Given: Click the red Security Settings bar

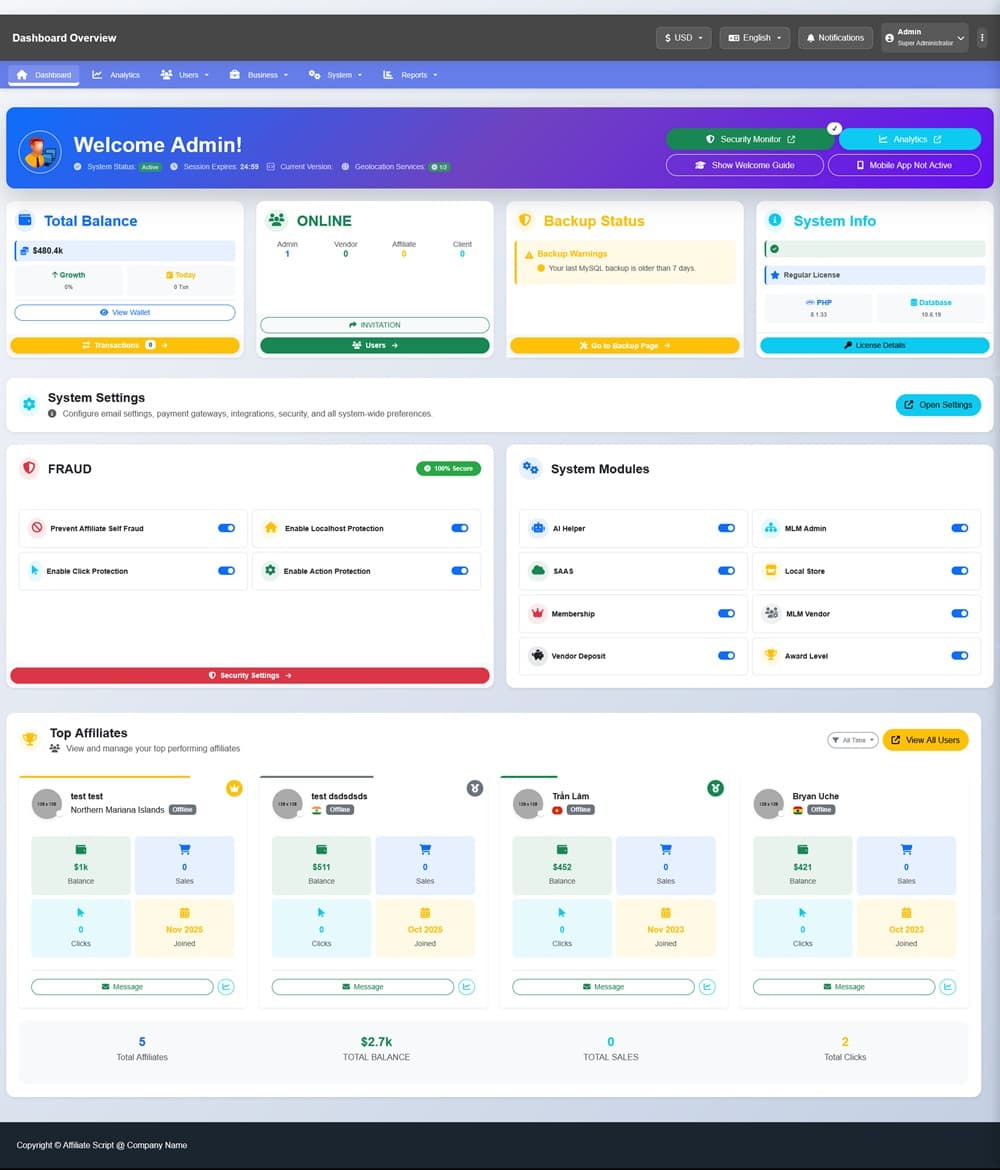Looking at the screenshot, I should (250, 676).
